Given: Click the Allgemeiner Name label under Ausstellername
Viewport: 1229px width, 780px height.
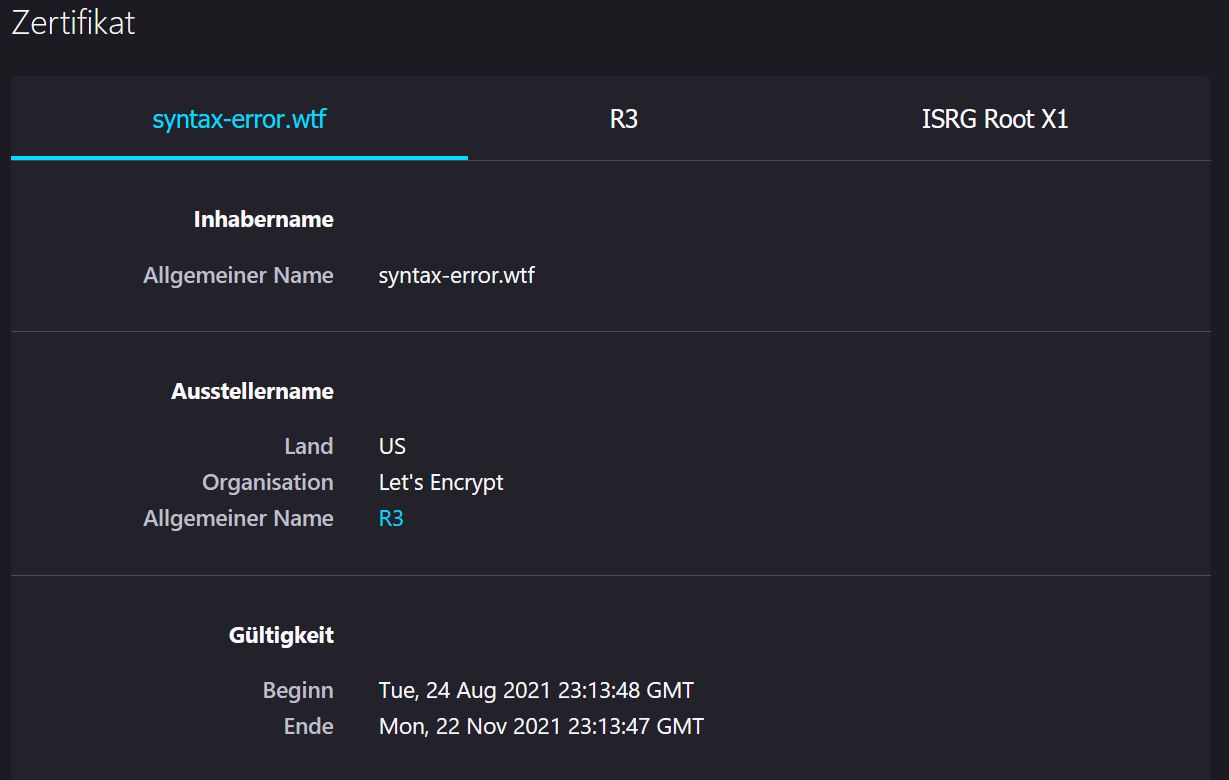Looking at the screenshot, I should click(x=238, y=518).
